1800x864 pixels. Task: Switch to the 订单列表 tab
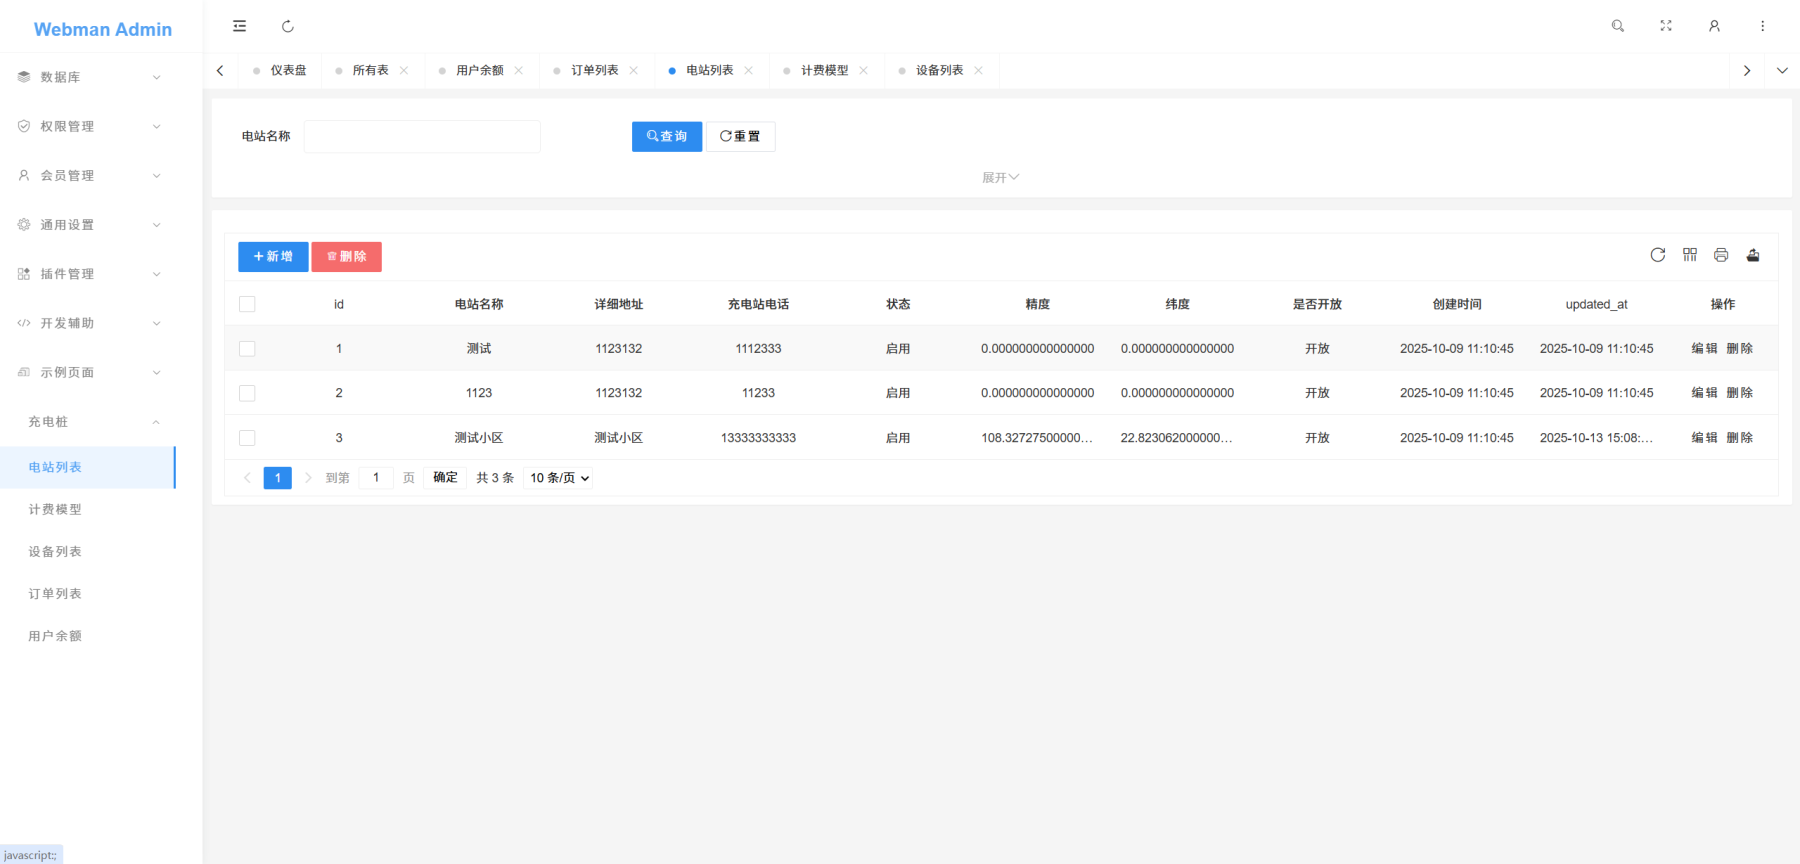point(594,70)
